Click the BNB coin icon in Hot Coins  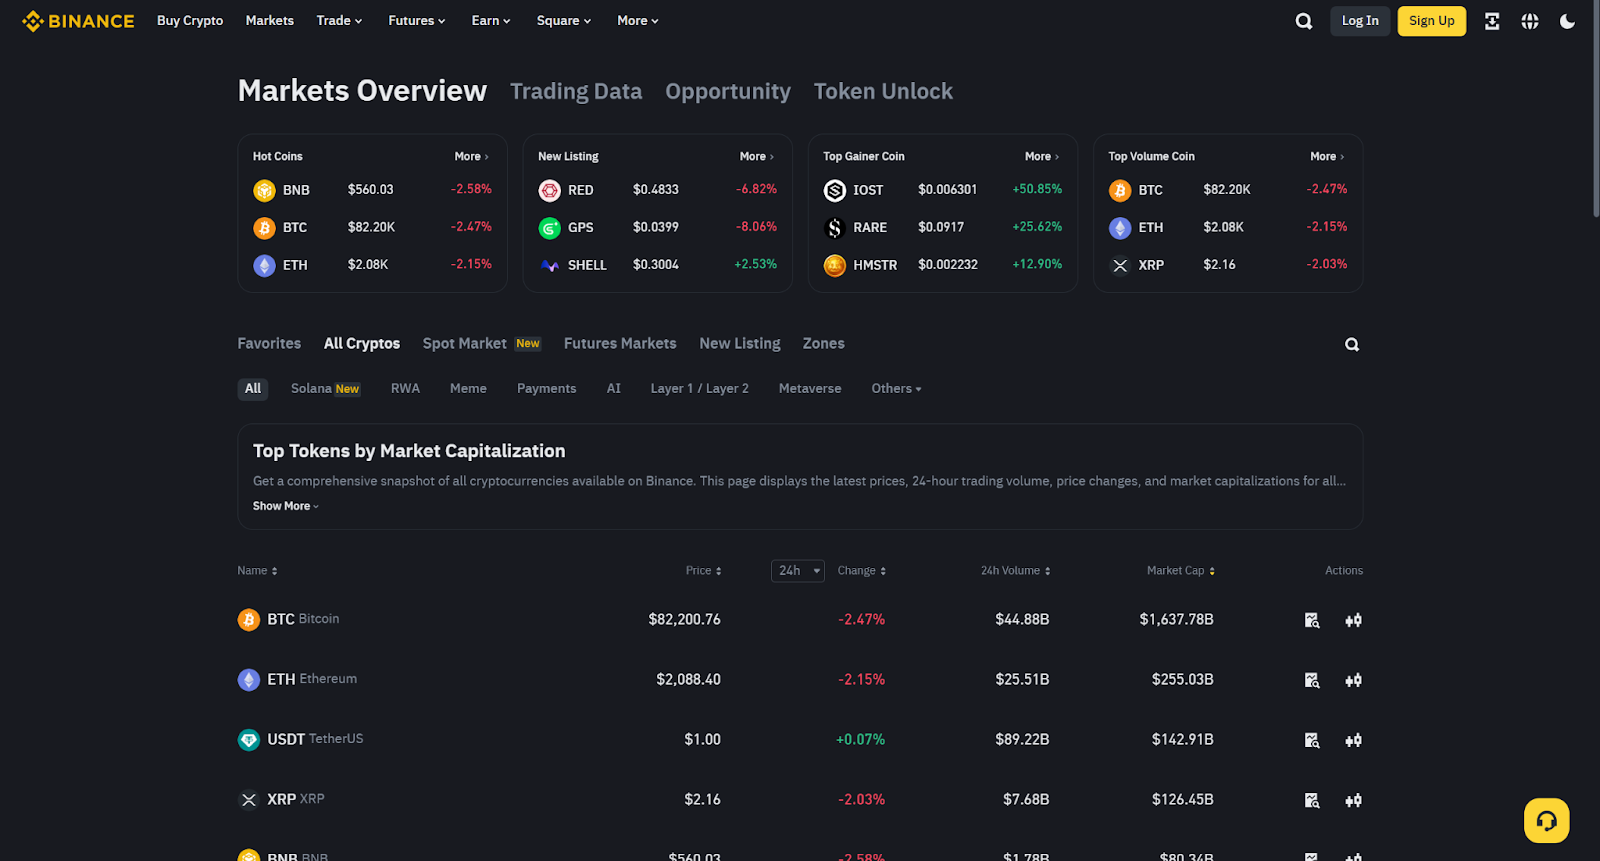[264, 190]
